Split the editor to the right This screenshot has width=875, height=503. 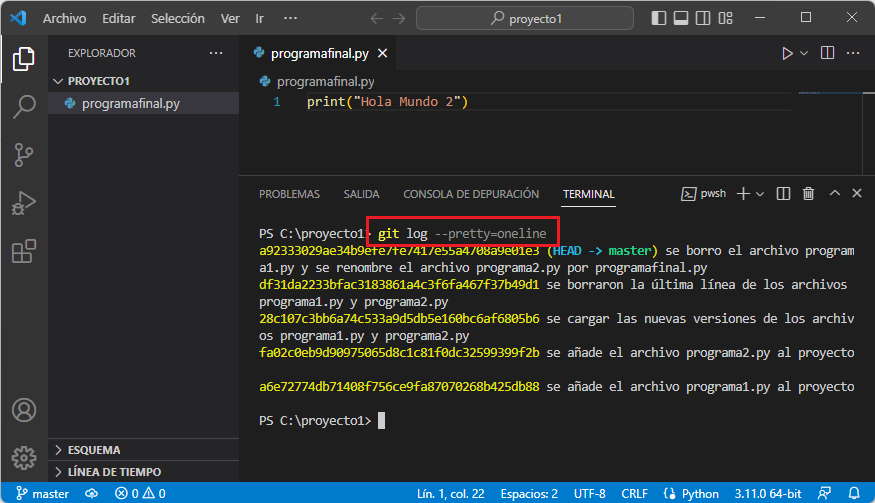coord(828,52)
